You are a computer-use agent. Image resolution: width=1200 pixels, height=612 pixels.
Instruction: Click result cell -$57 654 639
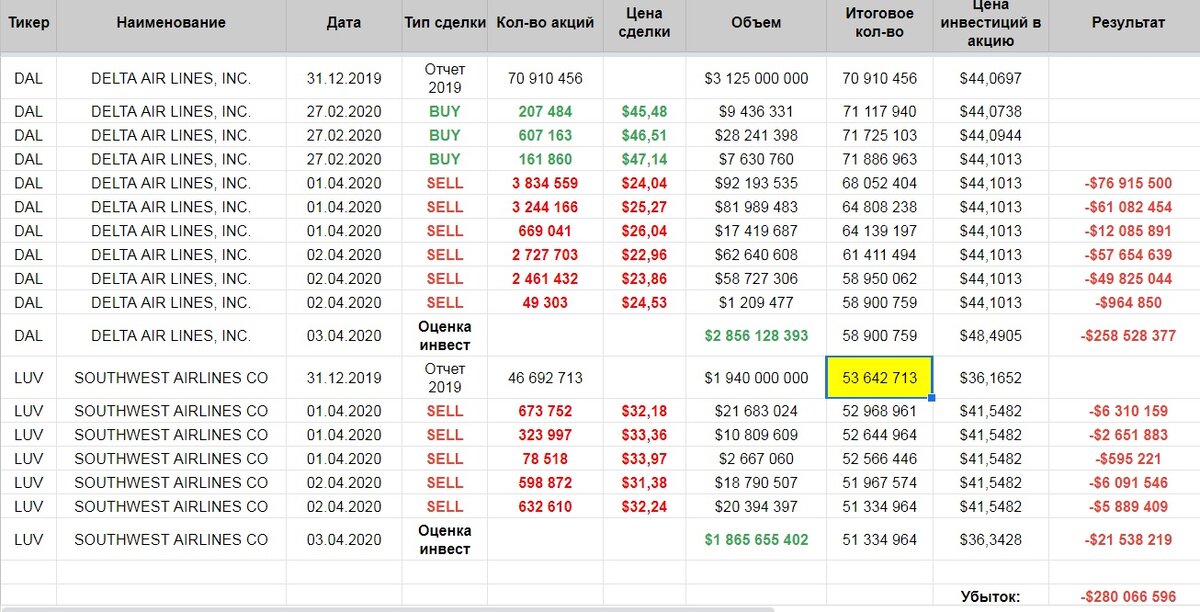pyautogui.click(x=1128, y=255)
